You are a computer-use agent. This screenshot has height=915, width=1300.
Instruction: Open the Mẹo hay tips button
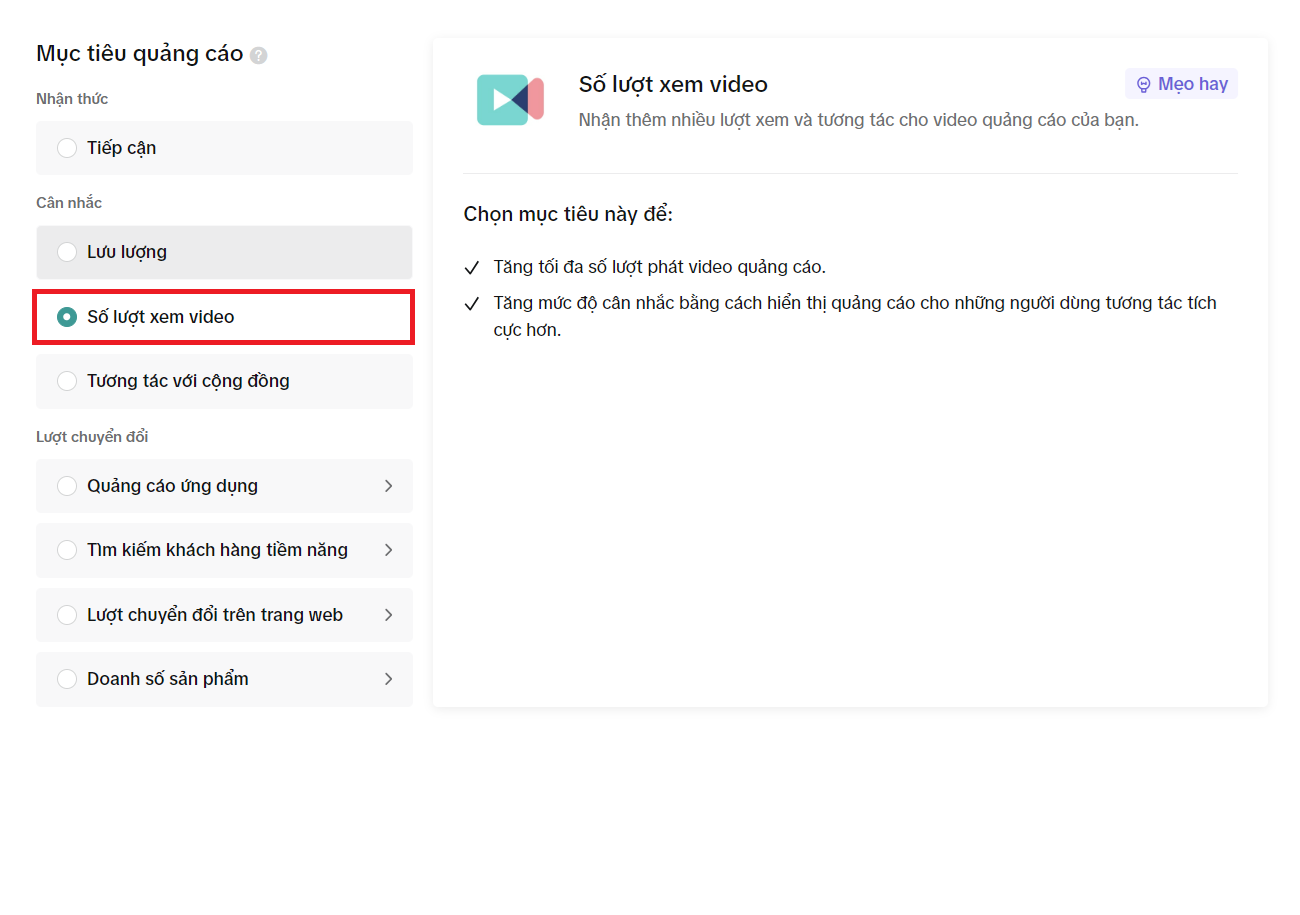click(1181, 84)
